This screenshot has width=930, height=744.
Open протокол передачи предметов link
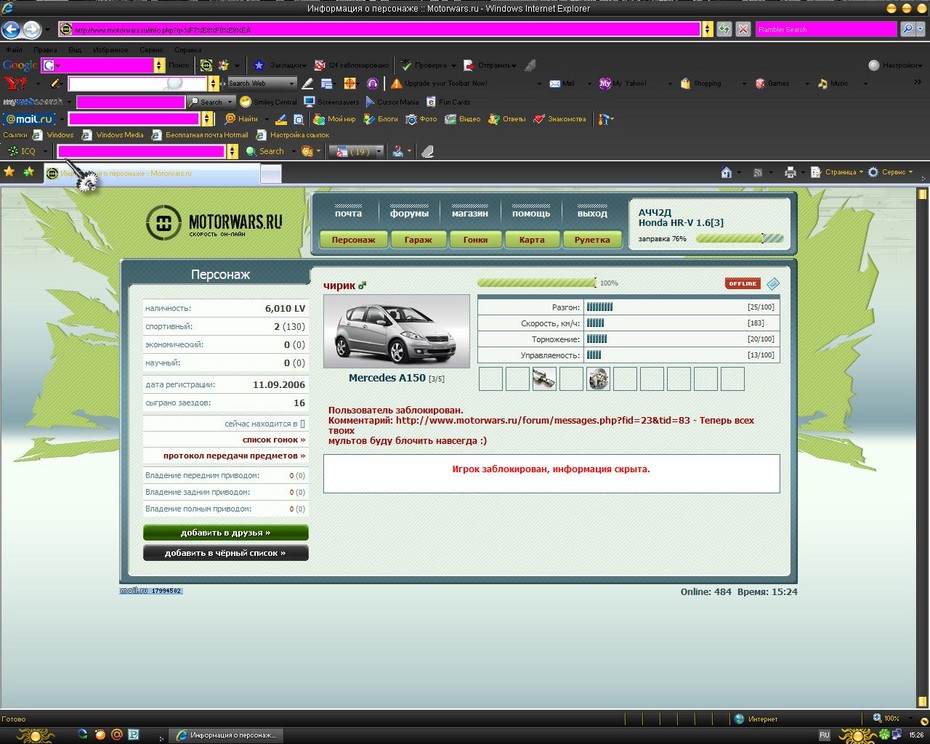[234, 456]
